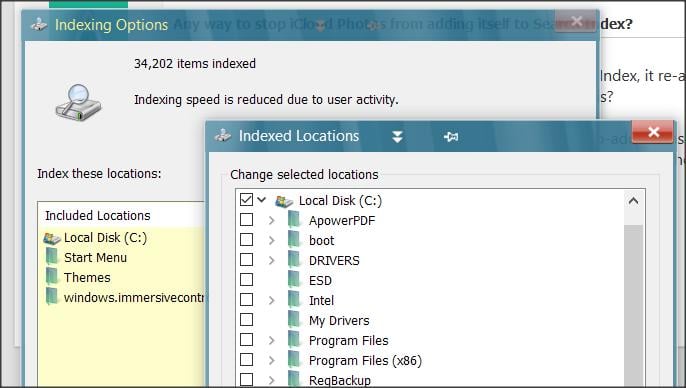Screen dimensions: 686x388
Task: Check the boot folder checkbox
Action: 246,240
